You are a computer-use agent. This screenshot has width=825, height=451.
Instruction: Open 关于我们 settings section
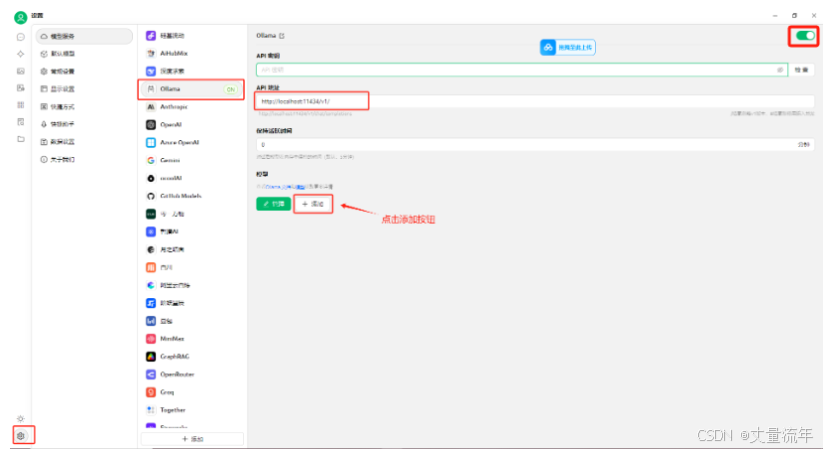click(x=84, y=159)
